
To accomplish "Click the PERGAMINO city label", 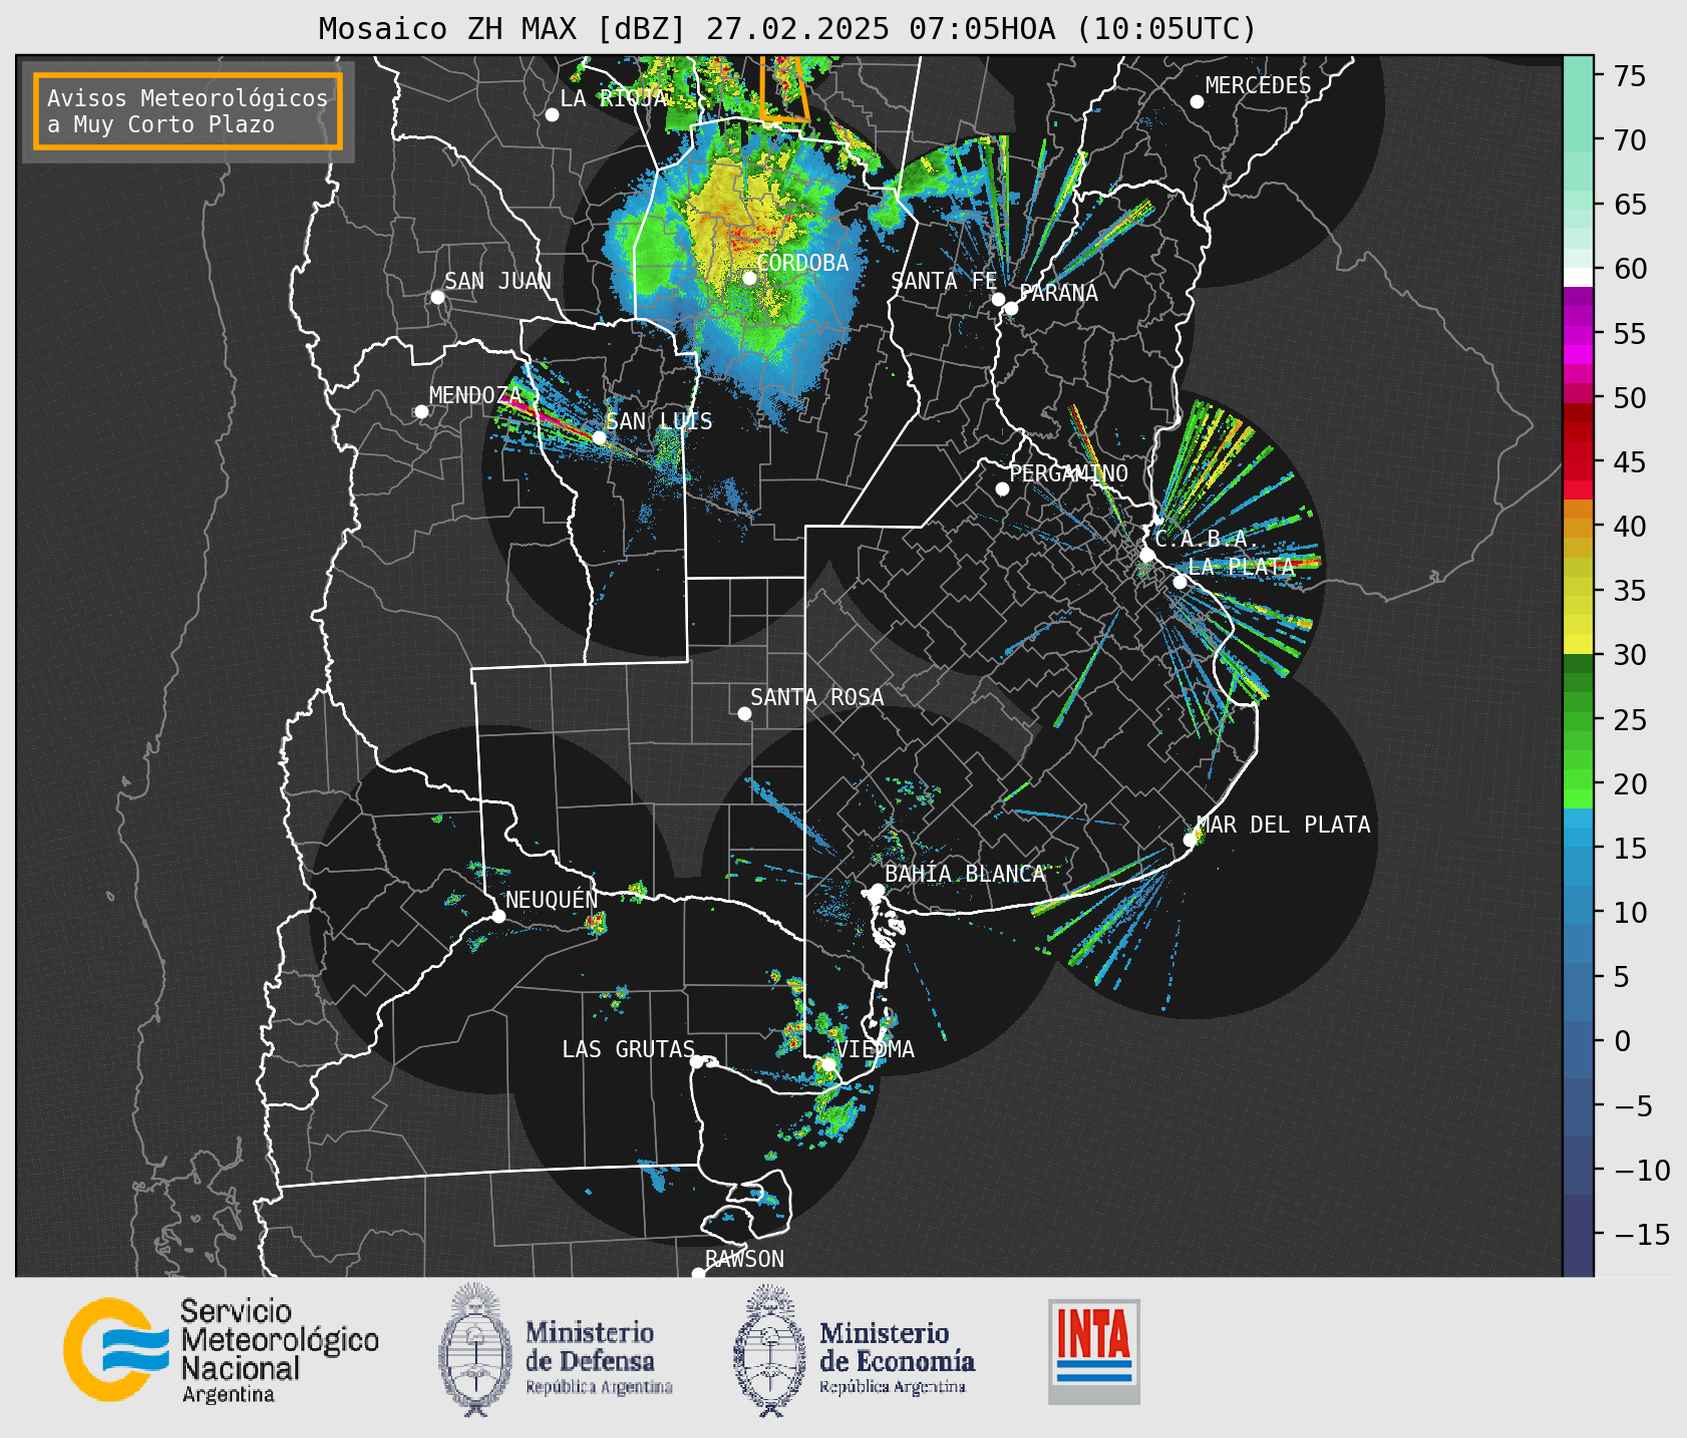I will pyautogui.click(x=1068, y=473).
